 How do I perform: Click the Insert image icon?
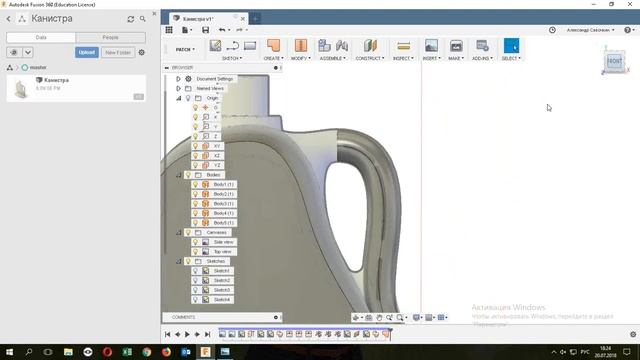point(431,46)
